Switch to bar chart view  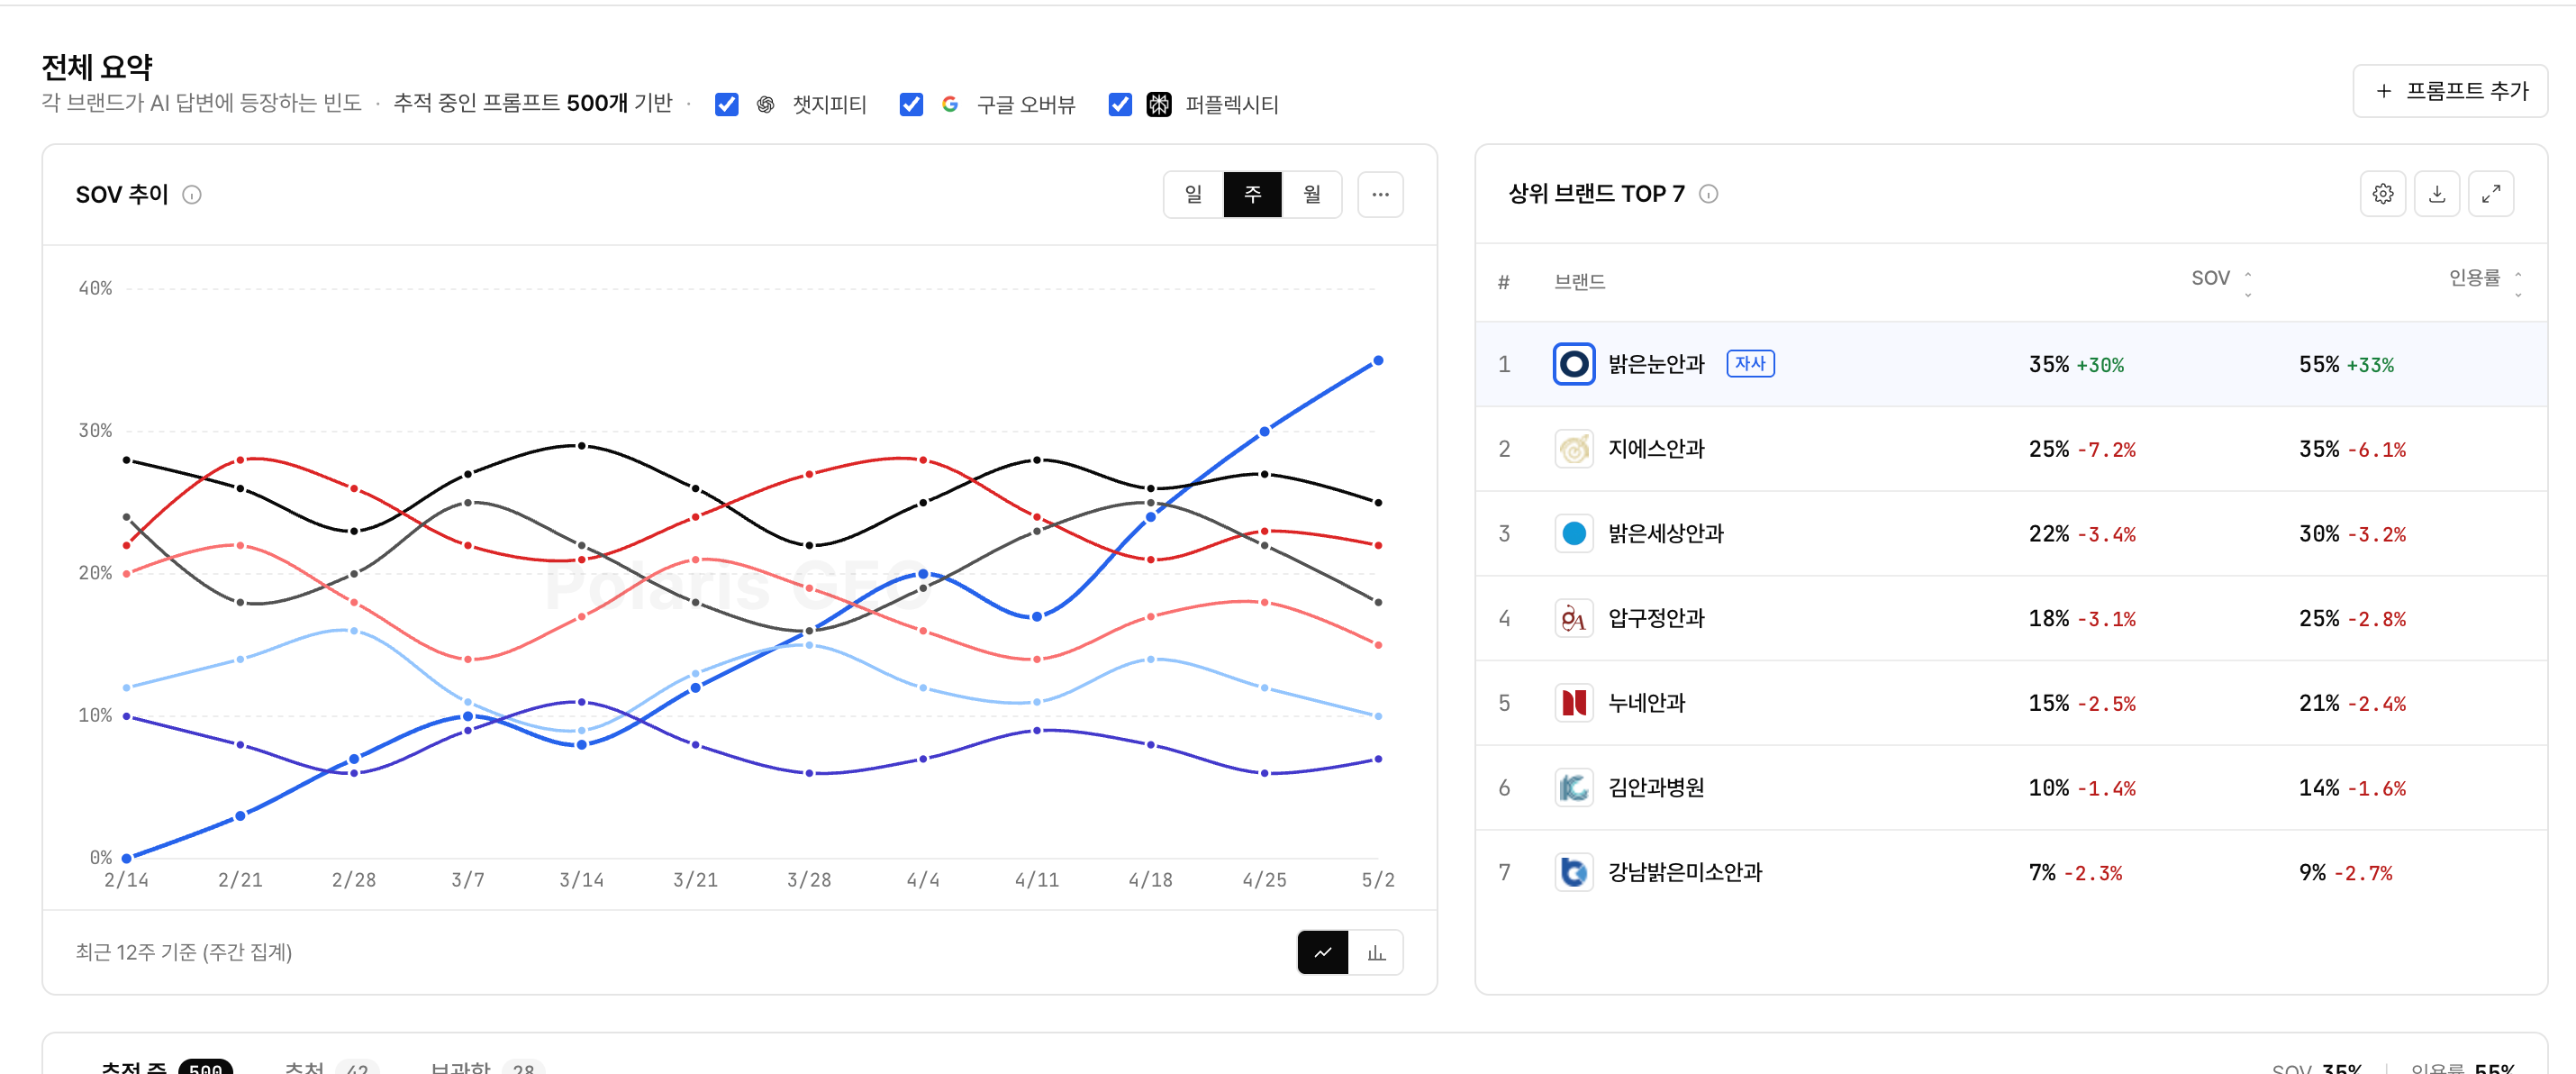1376,952
